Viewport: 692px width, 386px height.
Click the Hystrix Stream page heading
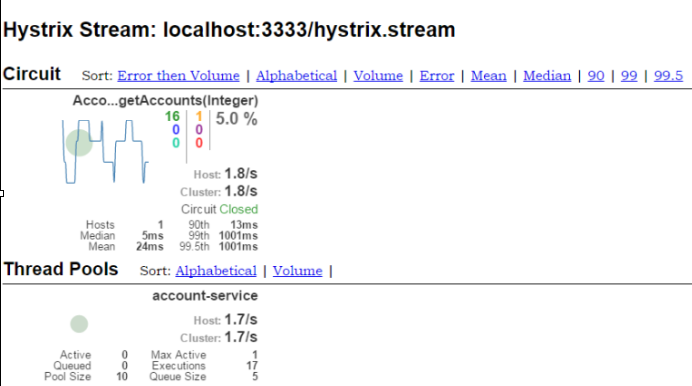coord(229,30)
